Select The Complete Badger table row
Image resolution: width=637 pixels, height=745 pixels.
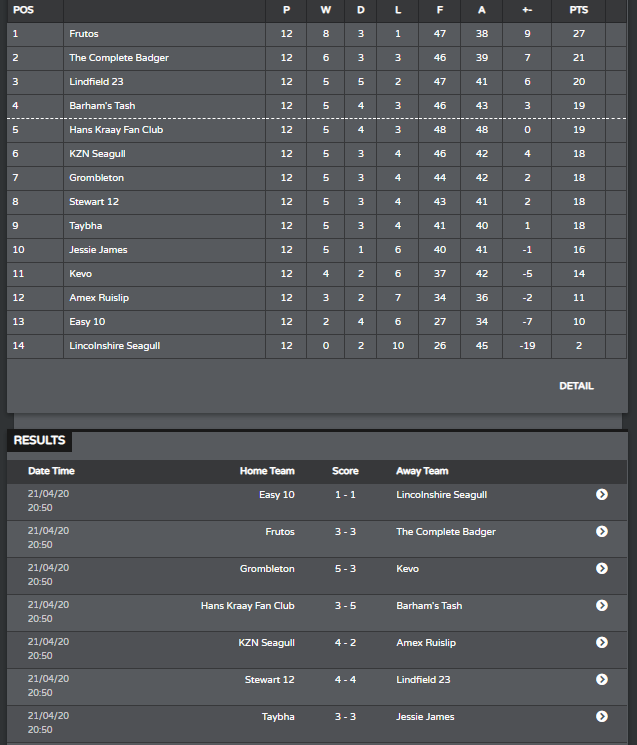(316, 58)
